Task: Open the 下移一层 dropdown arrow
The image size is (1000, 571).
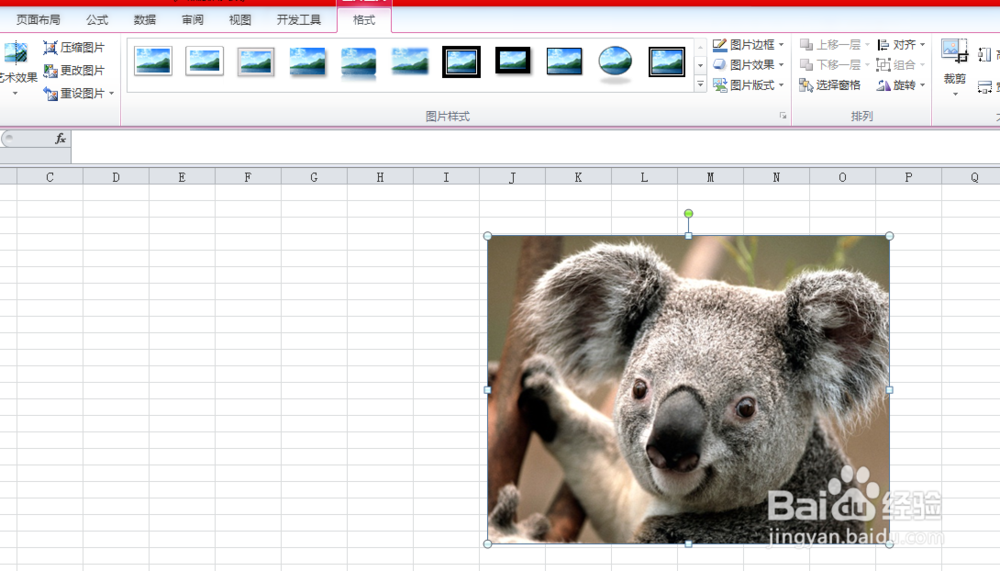Action: pos(867,64)
